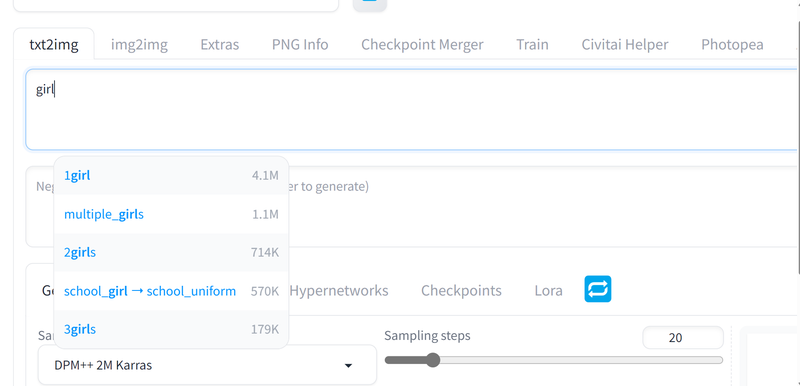The image size is (800, 386).
Task: Pick the 2girls autocomplete entry
Action: 171,252
